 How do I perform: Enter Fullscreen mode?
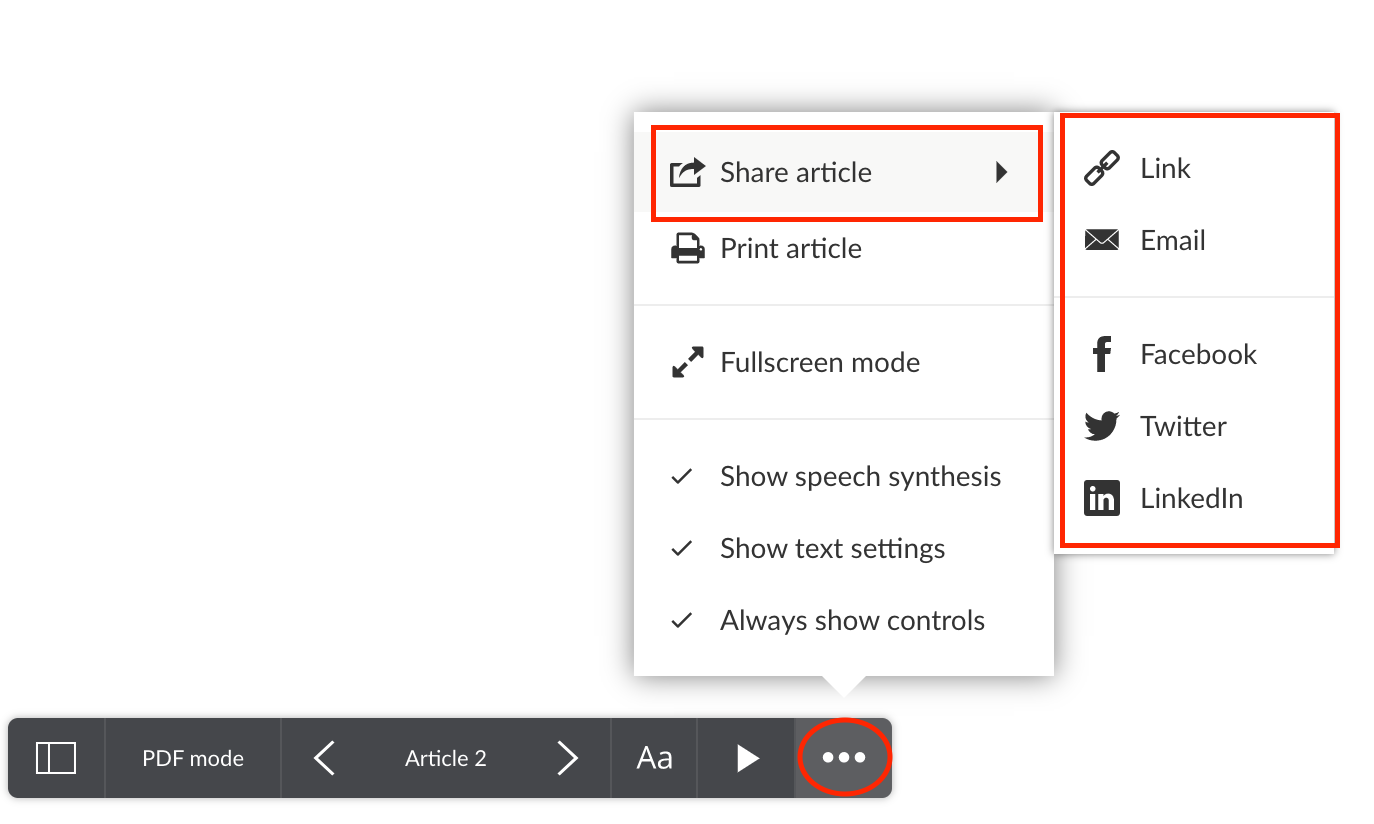click(x=819, y=363)
